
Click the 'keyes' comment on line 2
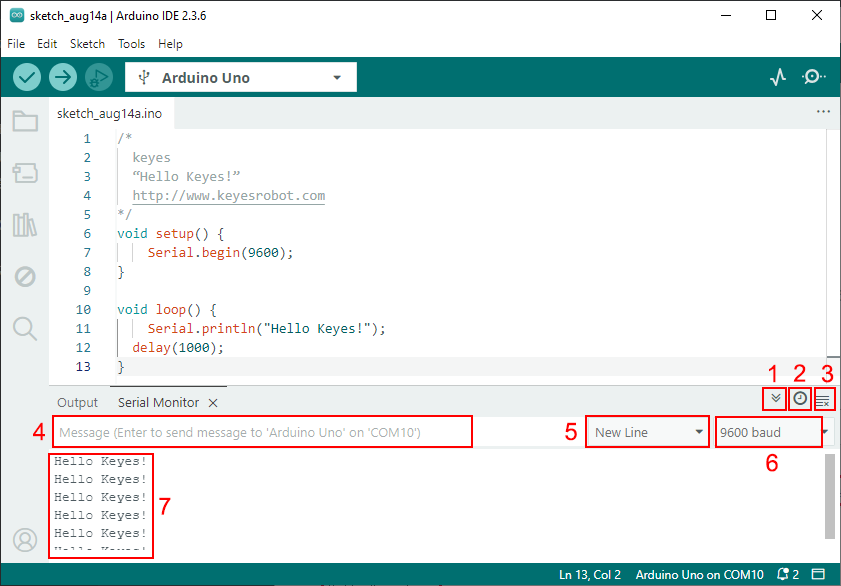[x=151, y=158]
